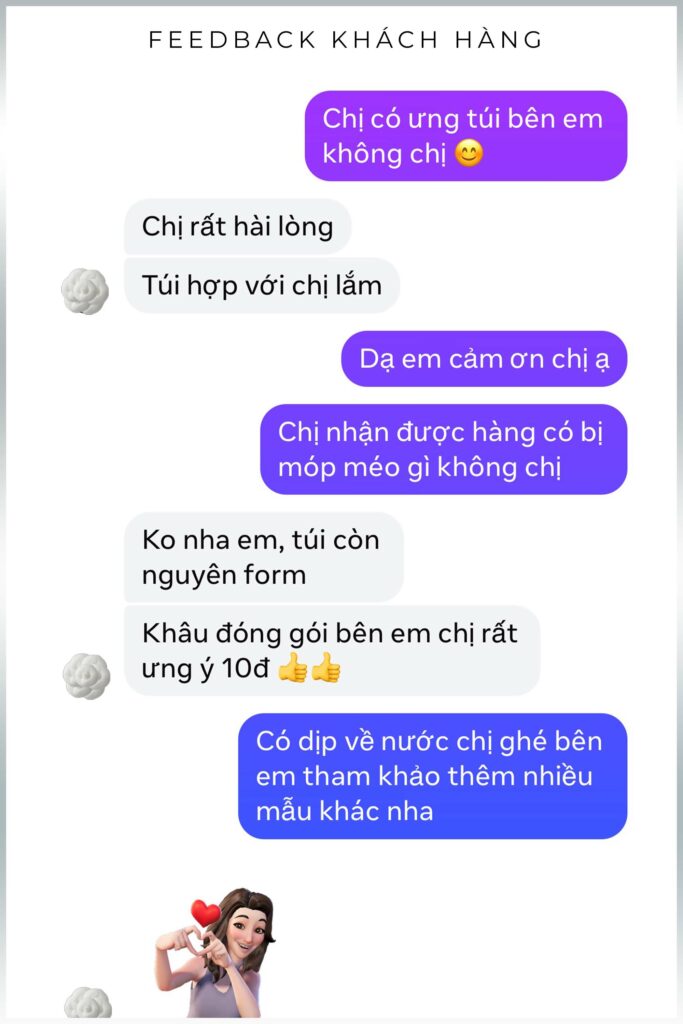This screenshot has width=683, height=1024.
Task: Tap the 'Chị có ưng túi bên em' message
Action: pyautogui.click(x=466, y=136)
